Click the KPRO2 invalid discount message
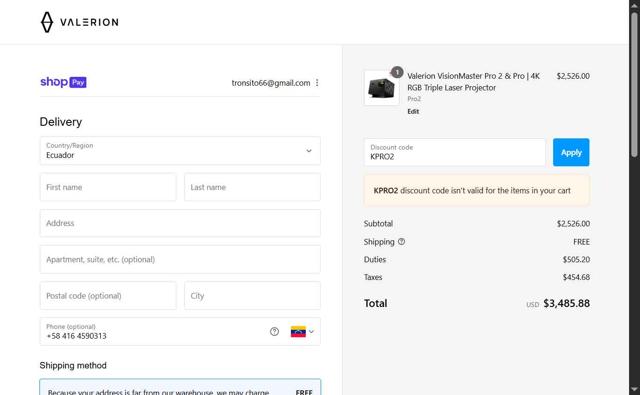 (477, 191)
